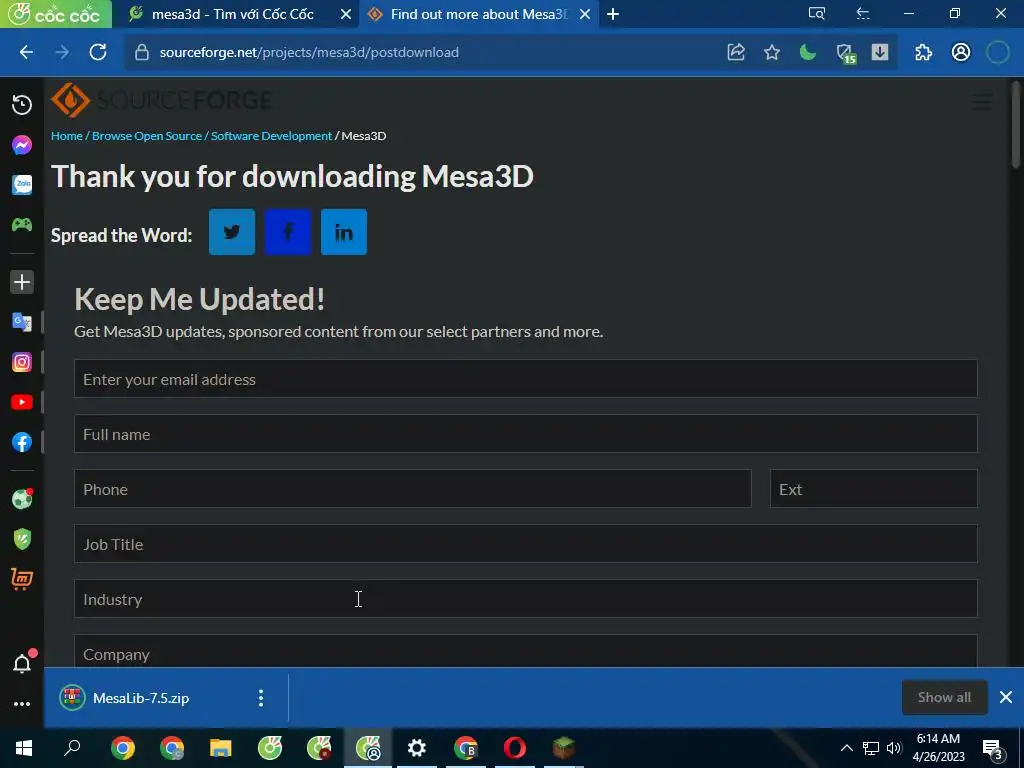Open Windows taskbar search
The height and width of the screenshot is (768, 1024).
[x=72, y=748]
